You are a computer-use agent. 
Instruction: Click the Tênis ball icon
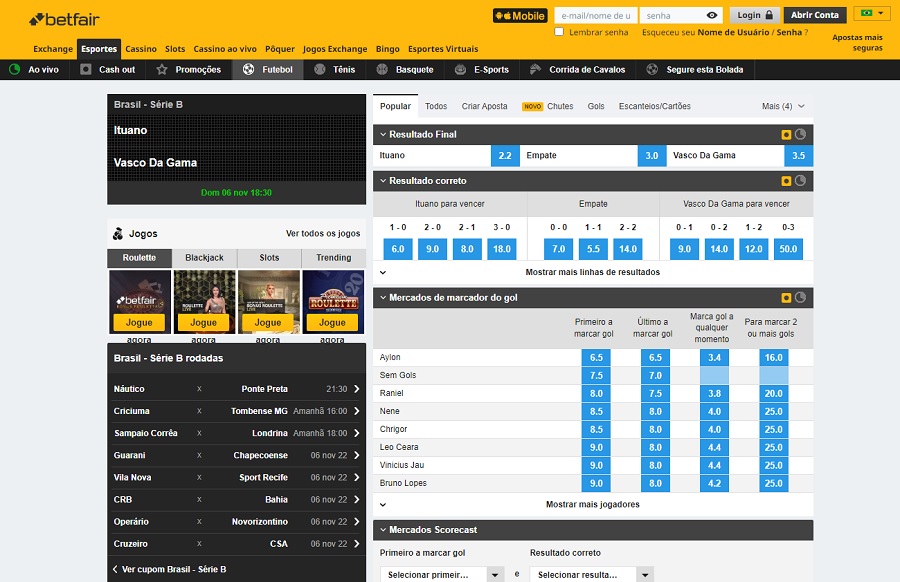[x=320, y=69]
